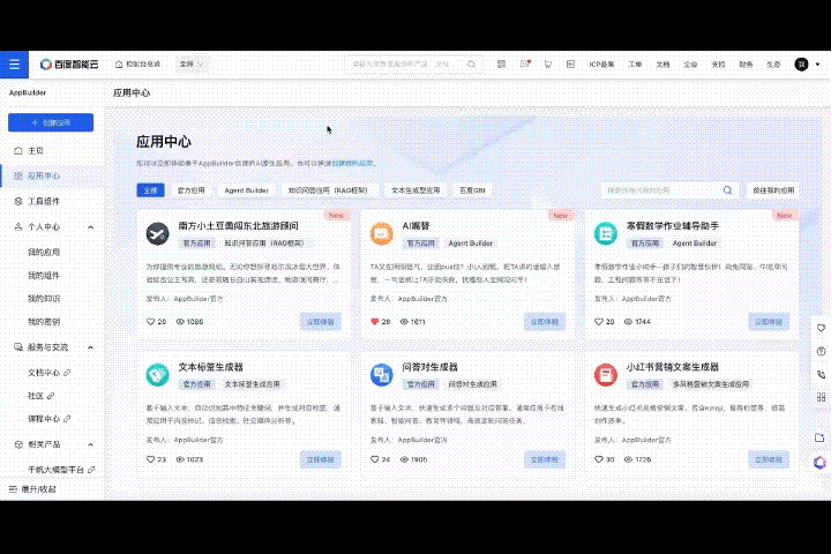Viewport: 832px width, 554px height.
Task: Click the square icon left of ICP备案
Action: (570, 64)
